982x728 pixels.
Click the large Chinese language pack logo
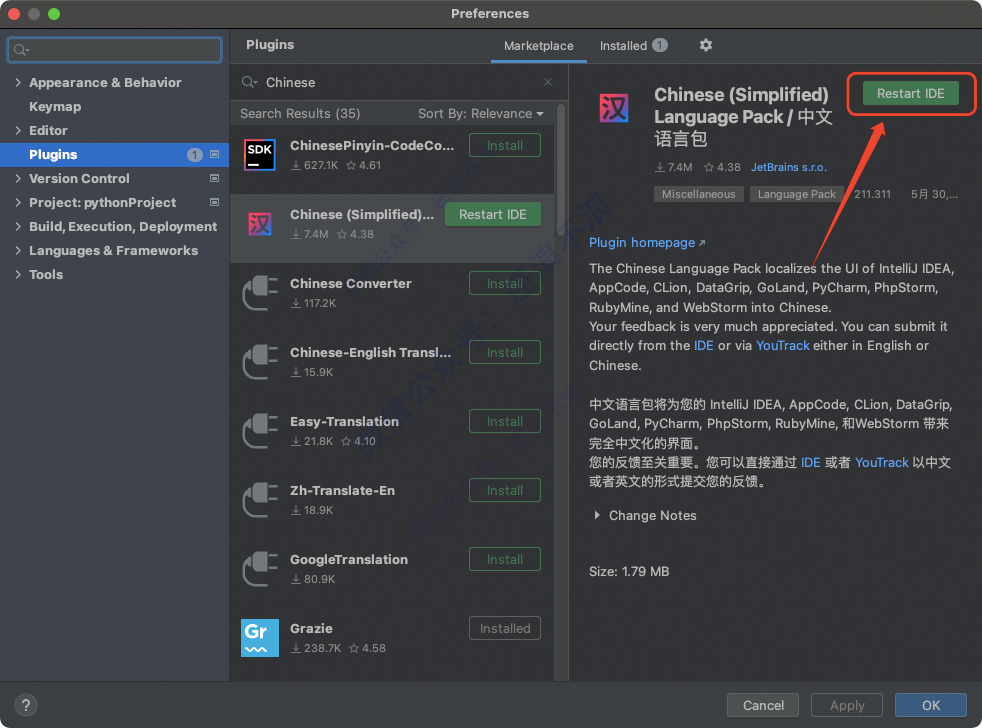614,108
